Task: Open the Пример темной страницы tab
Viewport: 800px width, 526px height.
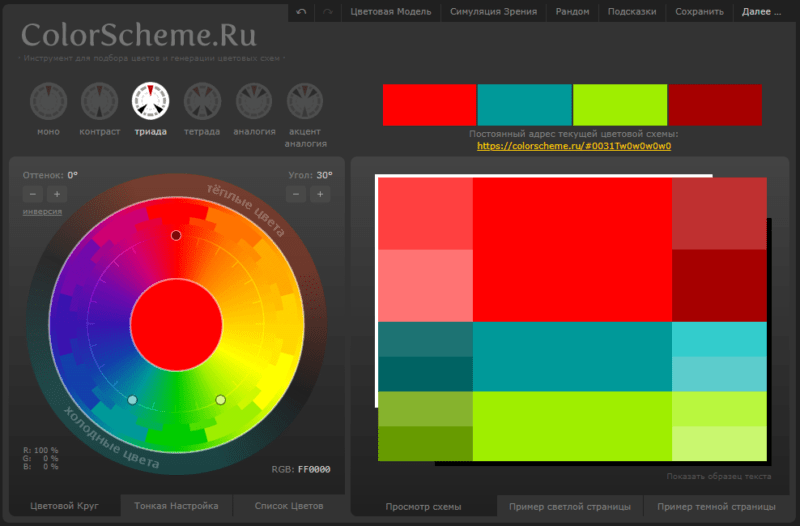Action: [716, 507]
